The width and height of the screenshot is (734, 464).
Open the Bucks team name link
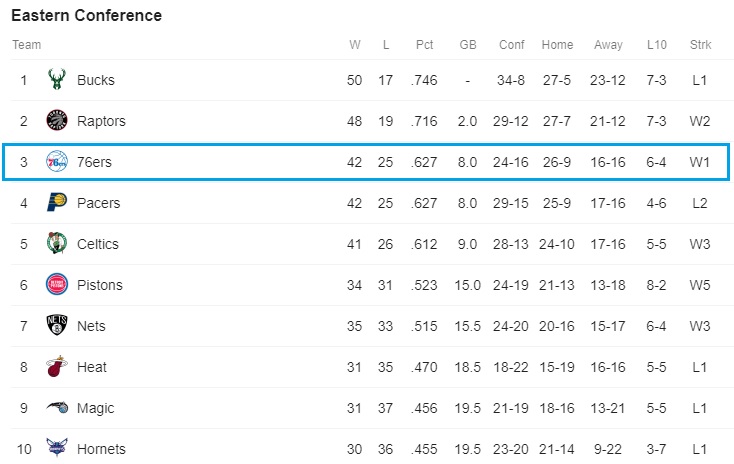point(96,81)
